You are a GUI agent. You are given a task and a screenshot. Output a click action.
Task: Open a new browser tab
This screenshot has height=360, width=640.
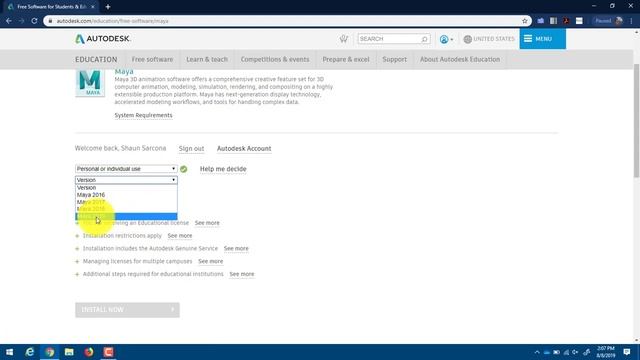click(108, 7)
